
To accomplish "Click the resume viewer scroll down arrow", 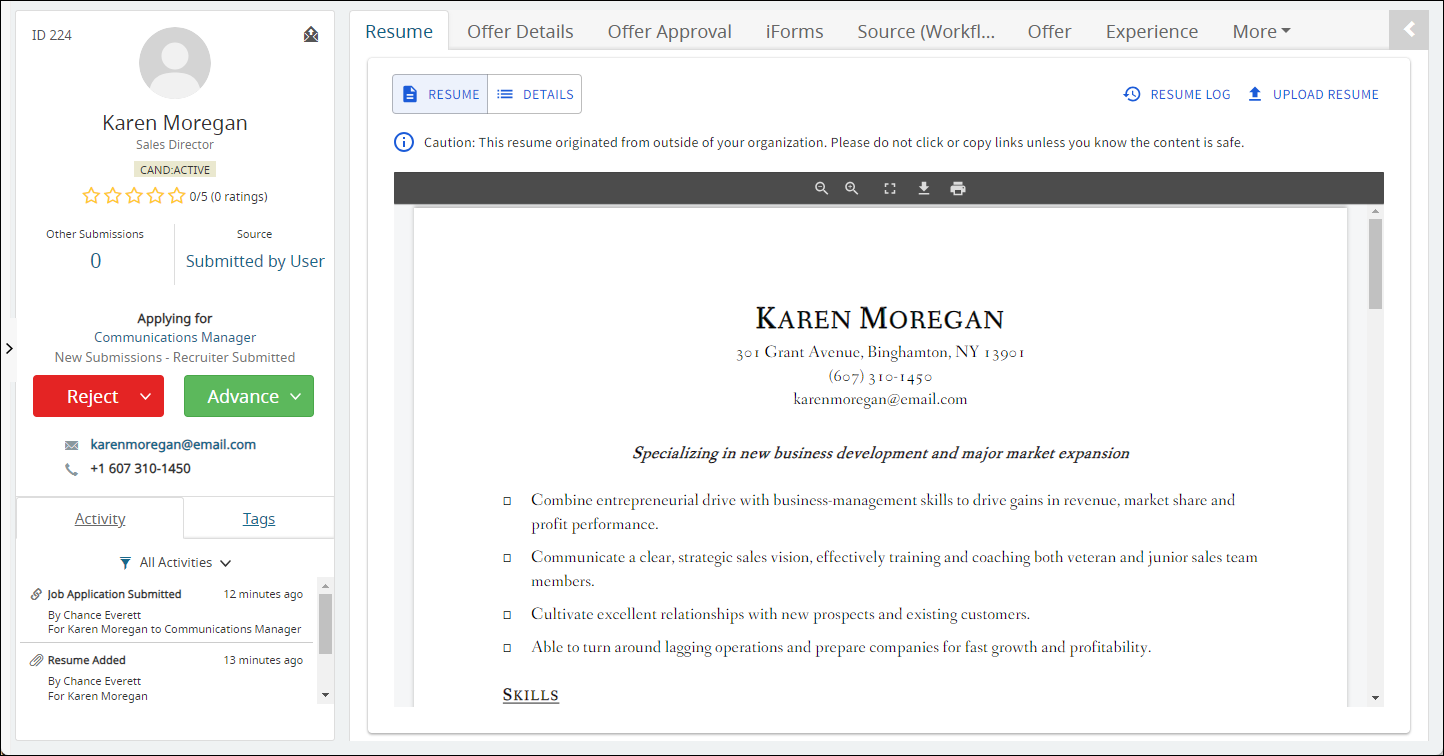I will [1375, 697].
